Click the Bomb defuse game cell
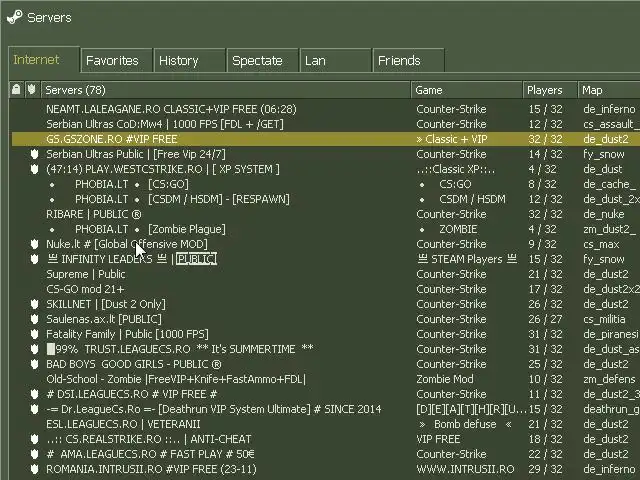640x480 pixels. click(x=465, y=424)
